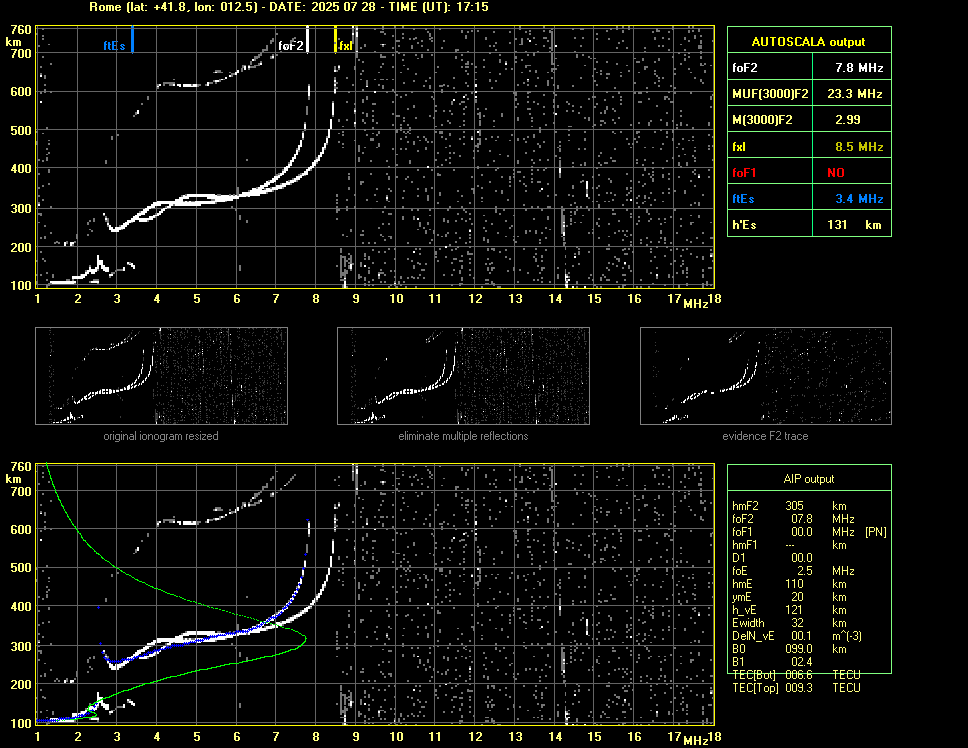Image resolution: width=968 pixels, height=748 pixels.
Task: Select the "131 km" h'Es value
Action: (854, 225)
